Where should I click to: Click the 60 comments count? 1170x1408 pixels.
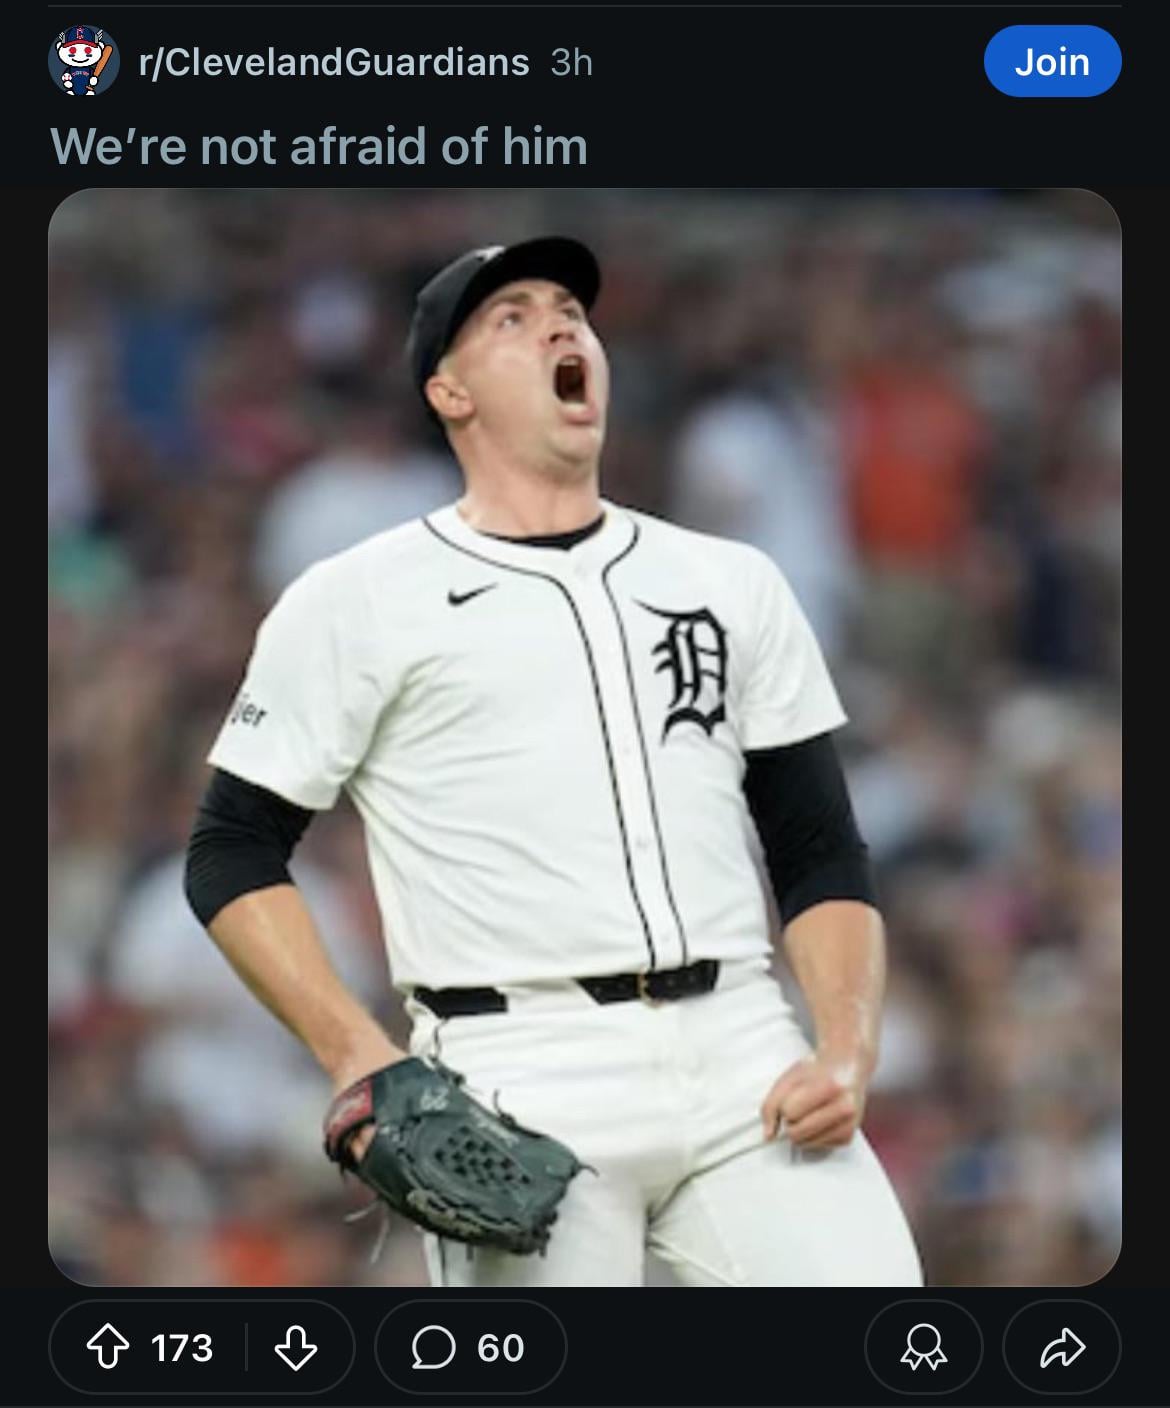click(500, 1348)
